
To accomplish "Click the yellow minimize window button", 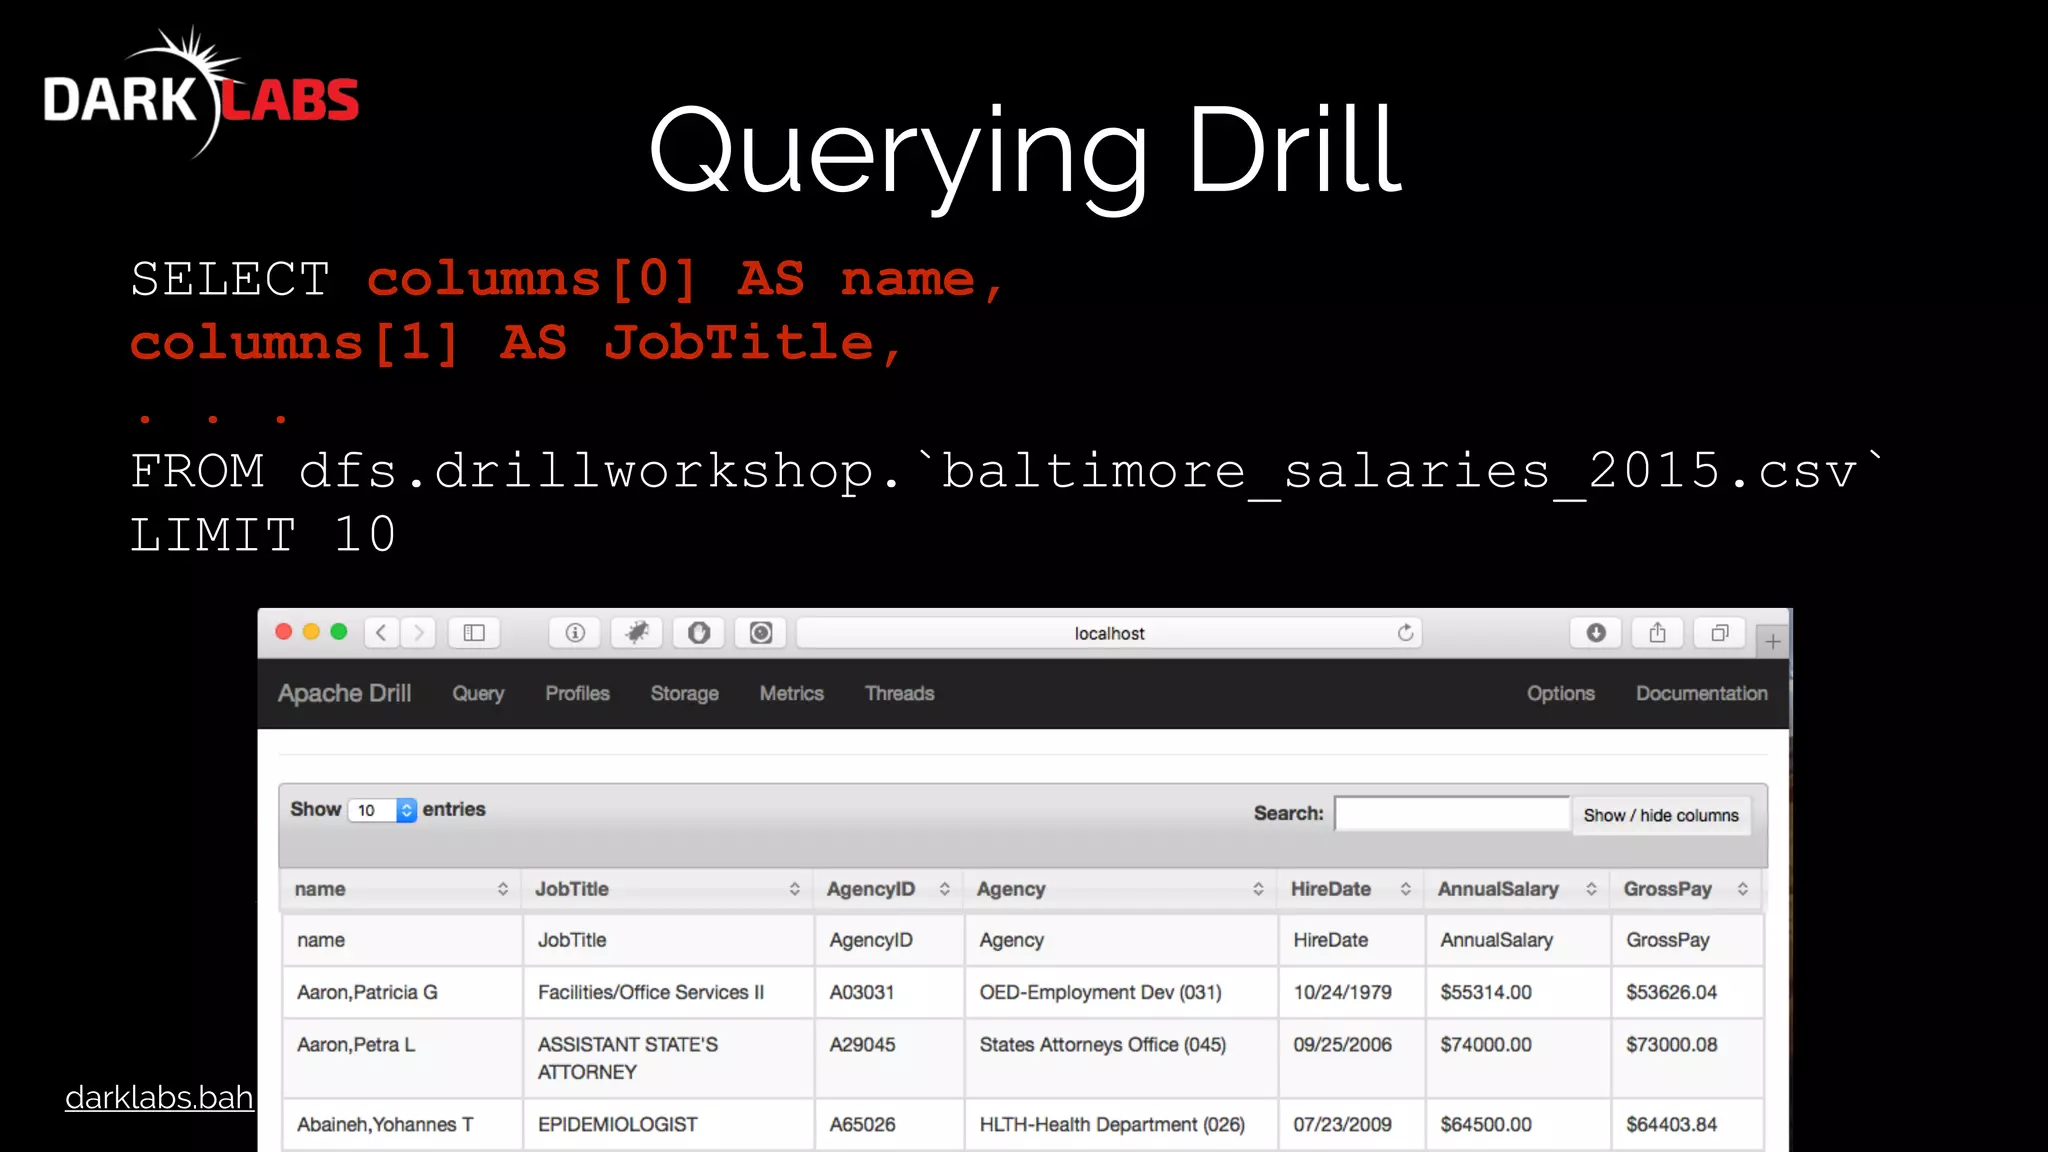I will pos(311,632).
